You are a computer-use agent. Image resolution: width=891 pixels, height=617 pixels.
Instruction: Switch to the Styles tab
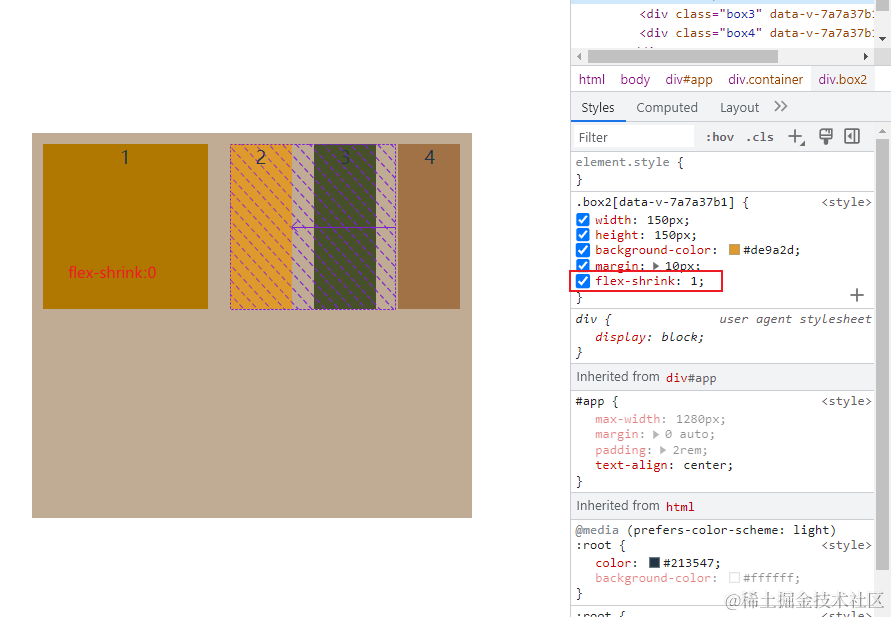click(598, 107)
